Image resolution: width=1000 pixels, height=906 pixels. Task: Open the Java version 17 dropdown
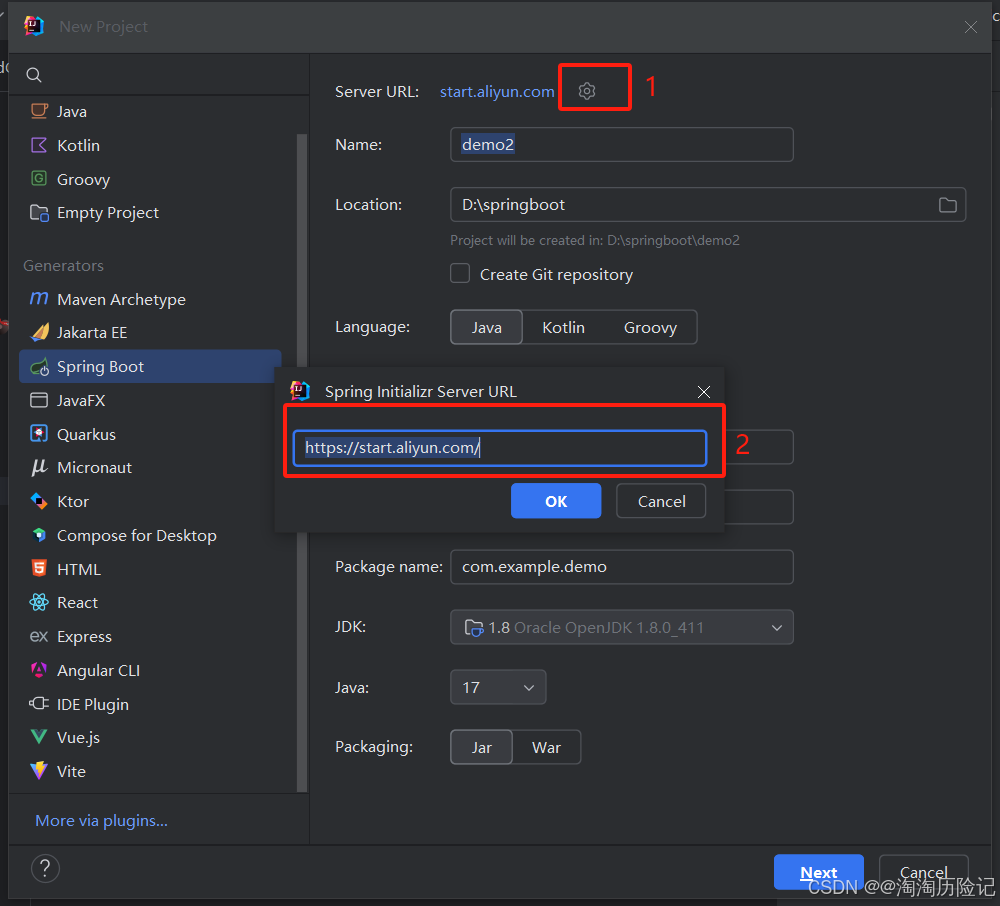click(498, 687)
